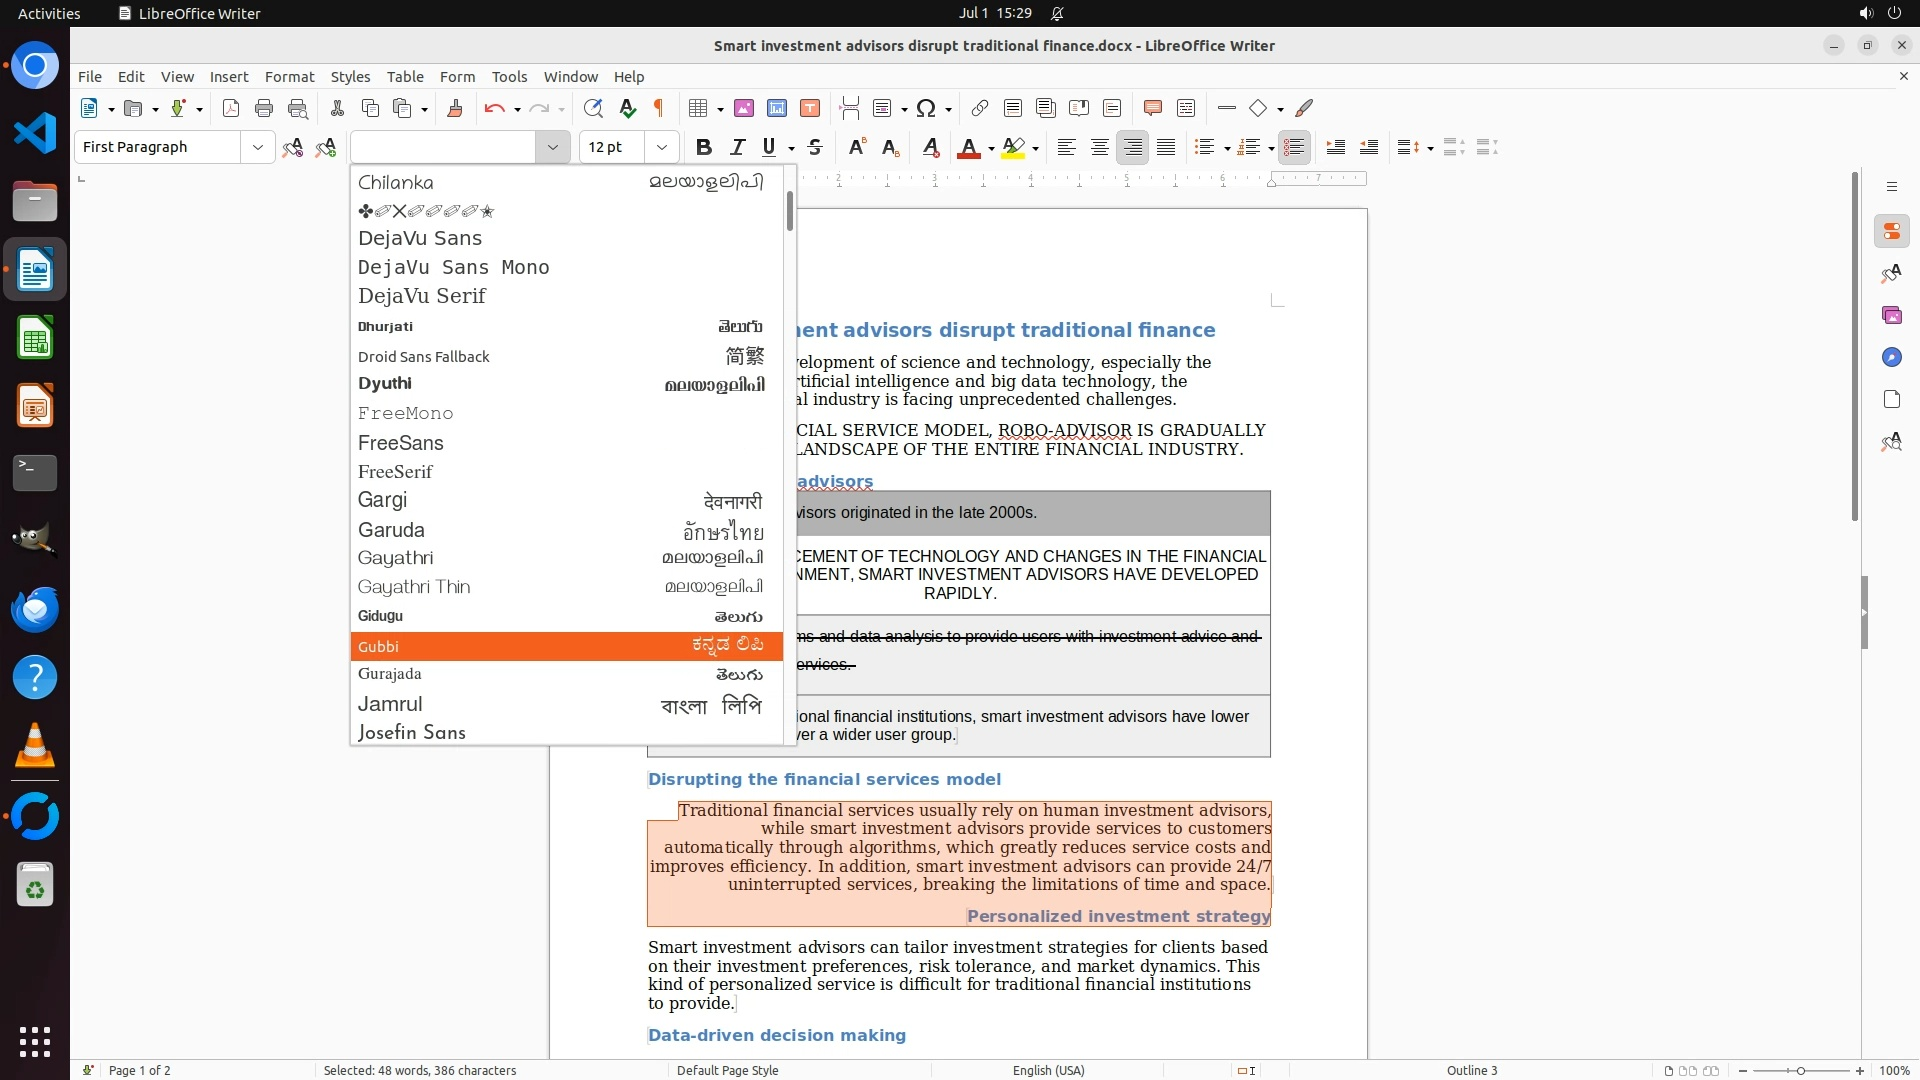Insert a special character (Omega icon)
Image resolution: width=1920 pixels, height=1080 pixels.
tap(926, 108)
